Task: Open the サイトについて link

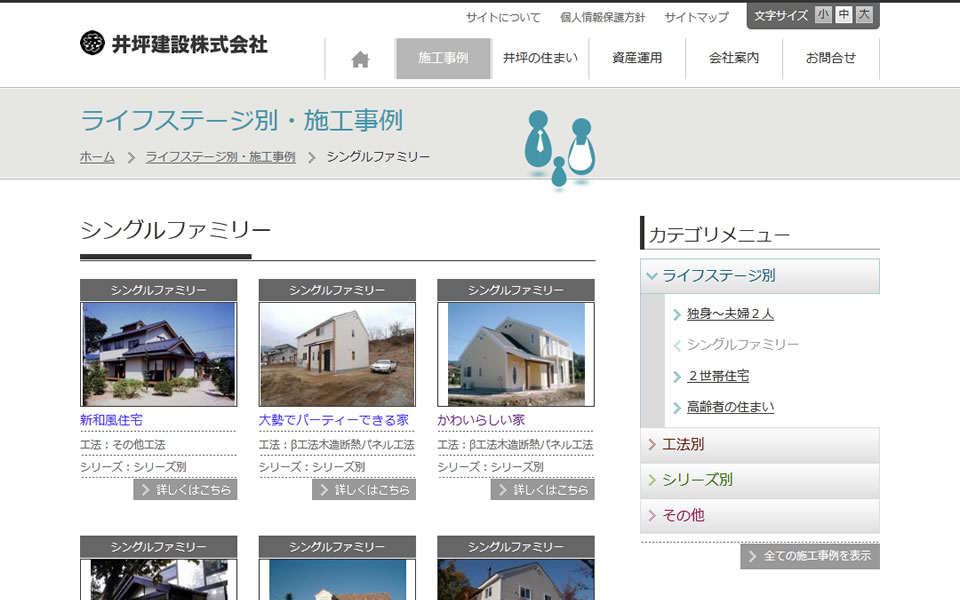Action: (503, 17)
